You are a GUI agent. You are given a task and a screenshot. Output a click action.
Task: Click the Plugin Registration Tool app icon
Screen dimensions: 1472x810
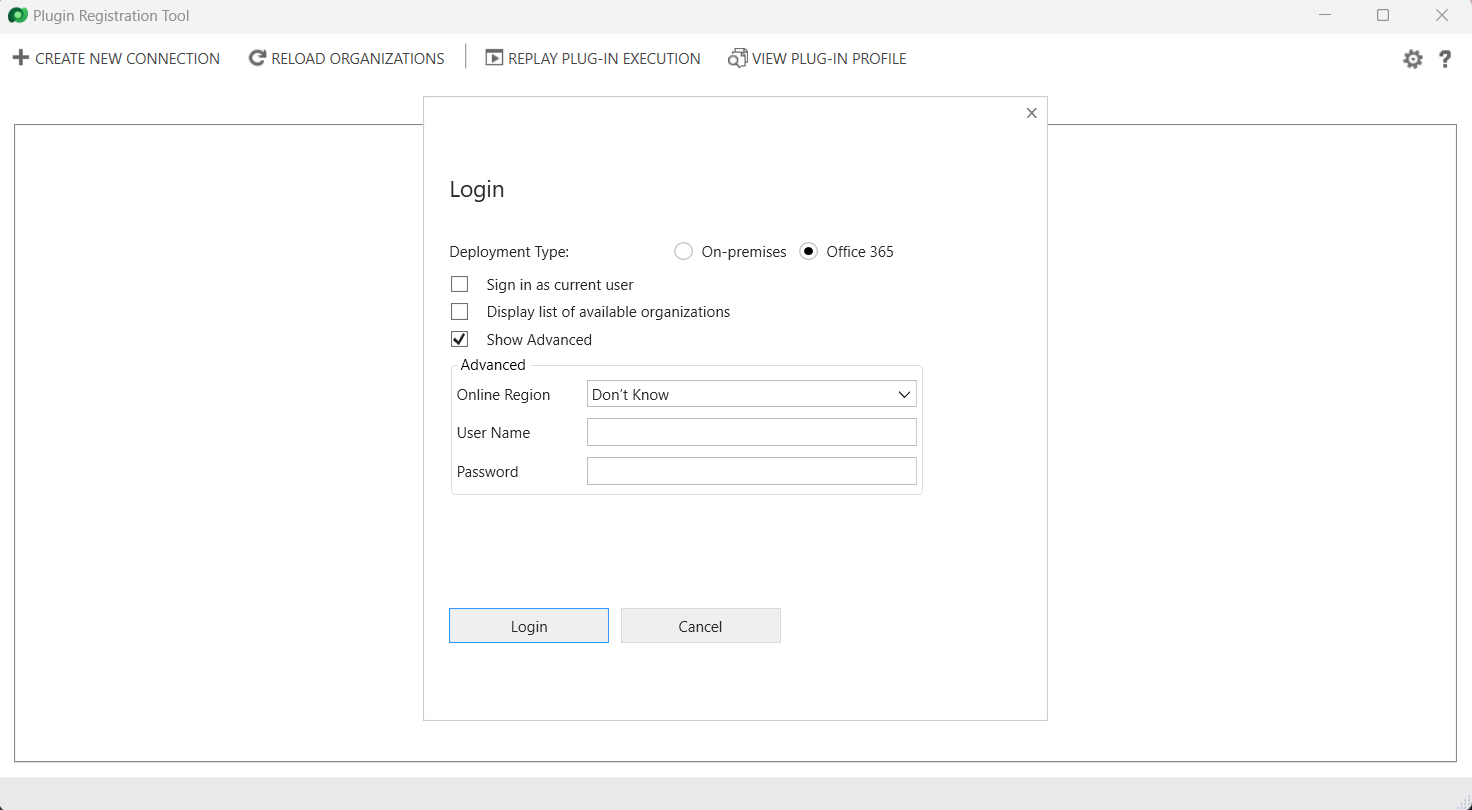(17, 15)
